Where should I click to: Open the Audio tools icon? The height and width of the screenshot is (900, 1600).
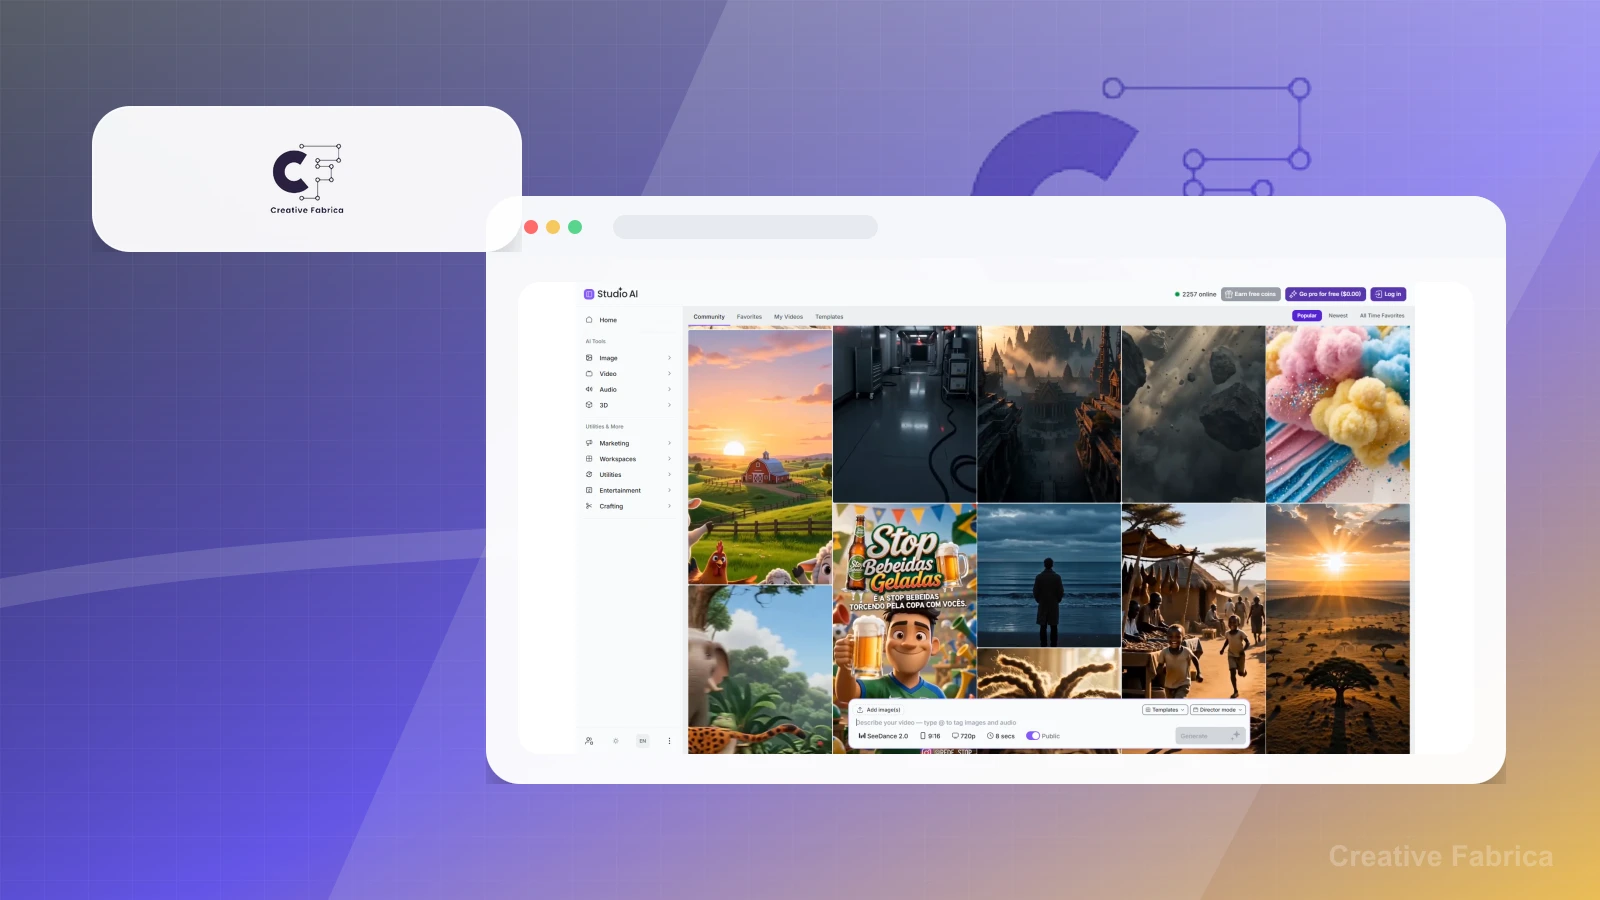pyautogui.click(x=589, y=389)
